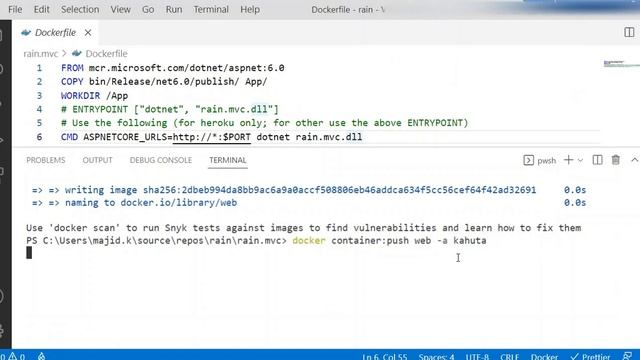Open the Help menu
The height and width of the screenshot is (360, 640).
[250, 9]
